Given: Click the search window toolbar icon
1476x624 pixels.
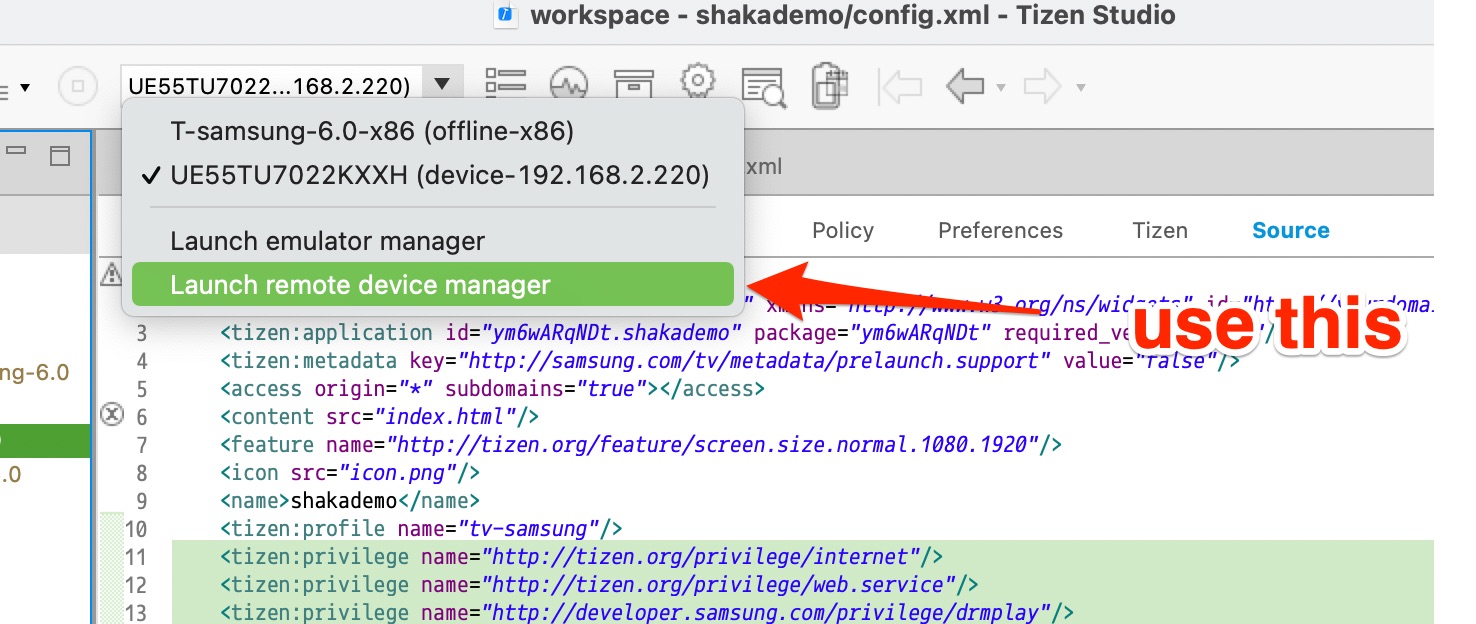Looking at the screenshot, I should 764,87.
